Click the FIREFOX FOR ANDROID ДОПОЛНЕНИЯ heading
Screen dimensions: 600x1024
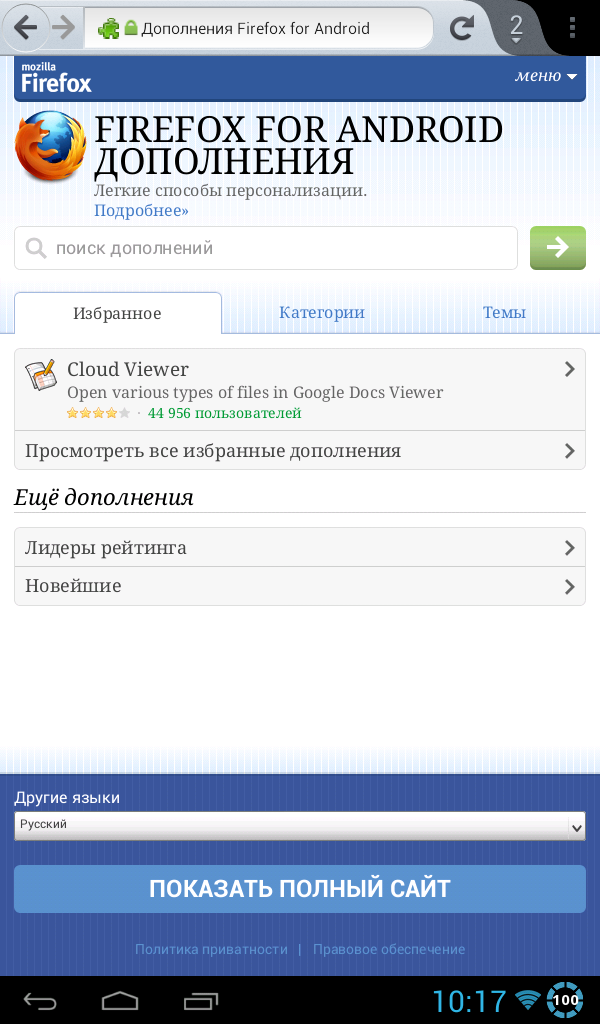(298, 146)
